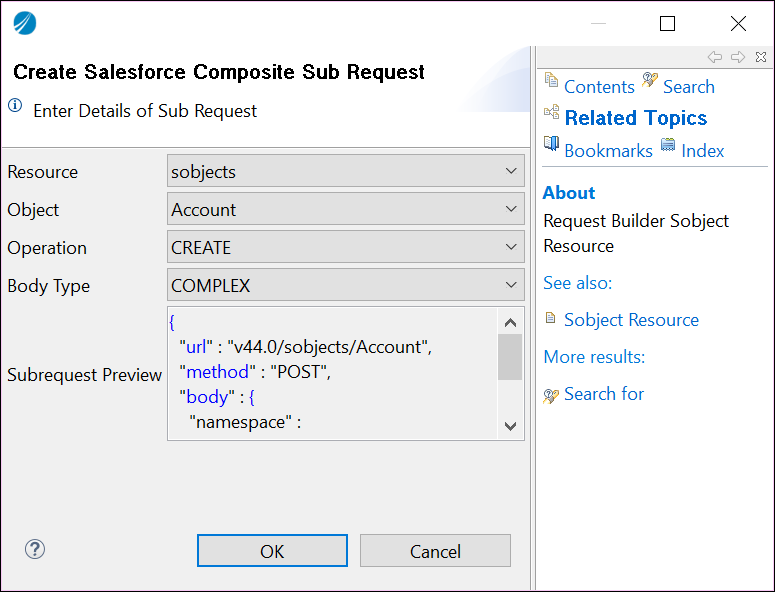Click the Index icon in help
775x592 pixels.
point(668,145)
